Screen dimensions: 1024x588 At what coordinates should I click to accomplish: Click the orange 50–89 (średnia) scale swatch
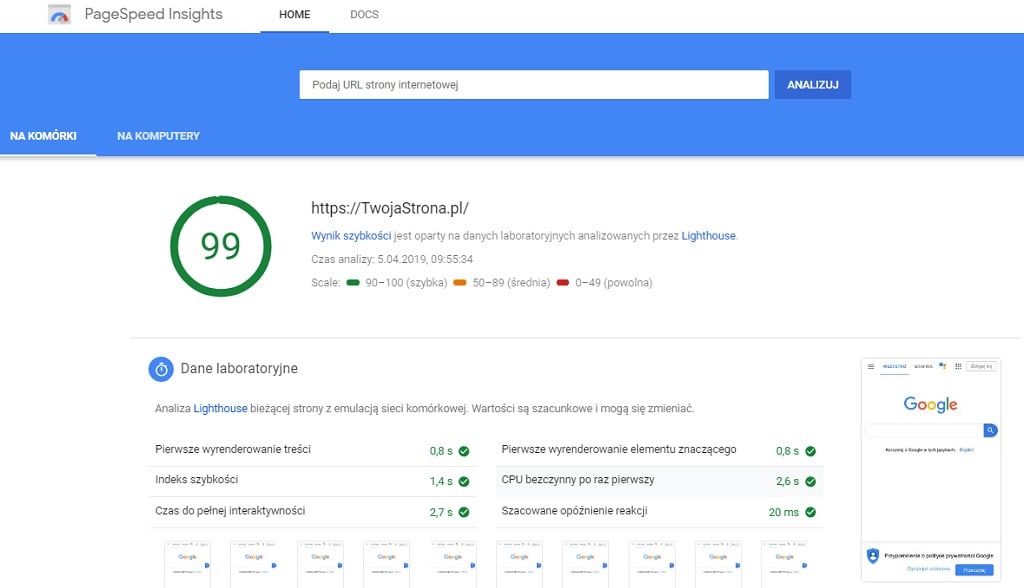coord(460,283)
